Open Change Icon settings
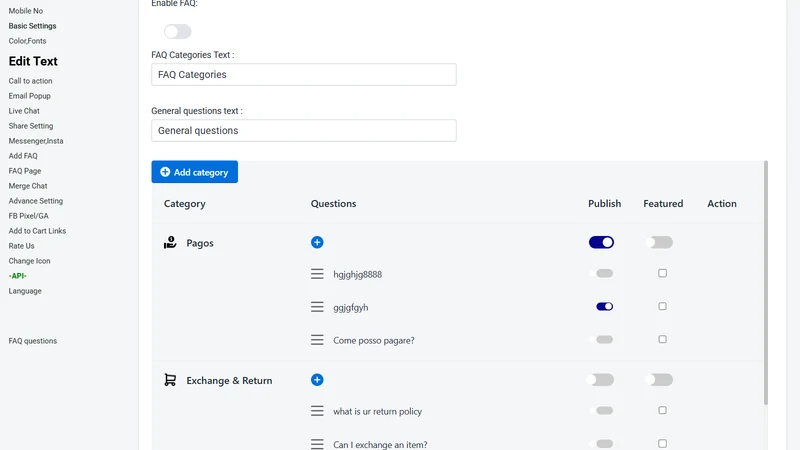This screenshot has width=800, height=450. [x=29, y=261]
